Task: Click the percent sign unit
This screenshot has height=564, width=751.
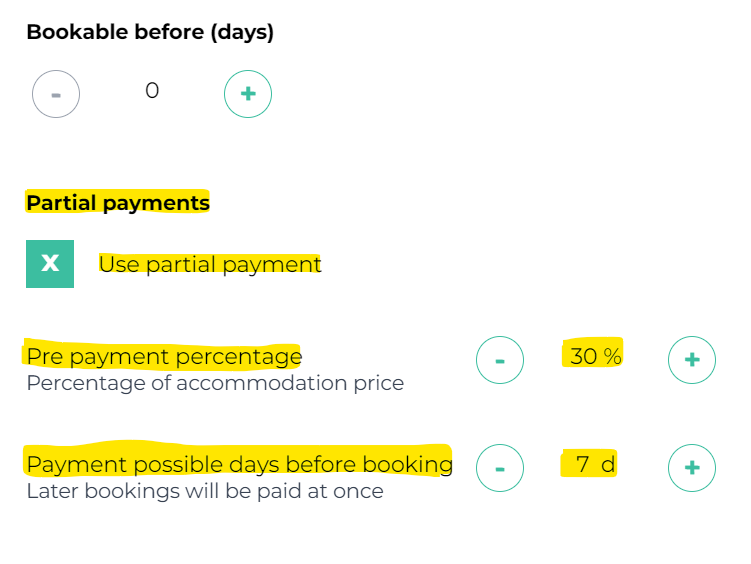Action: pos(612,356)
